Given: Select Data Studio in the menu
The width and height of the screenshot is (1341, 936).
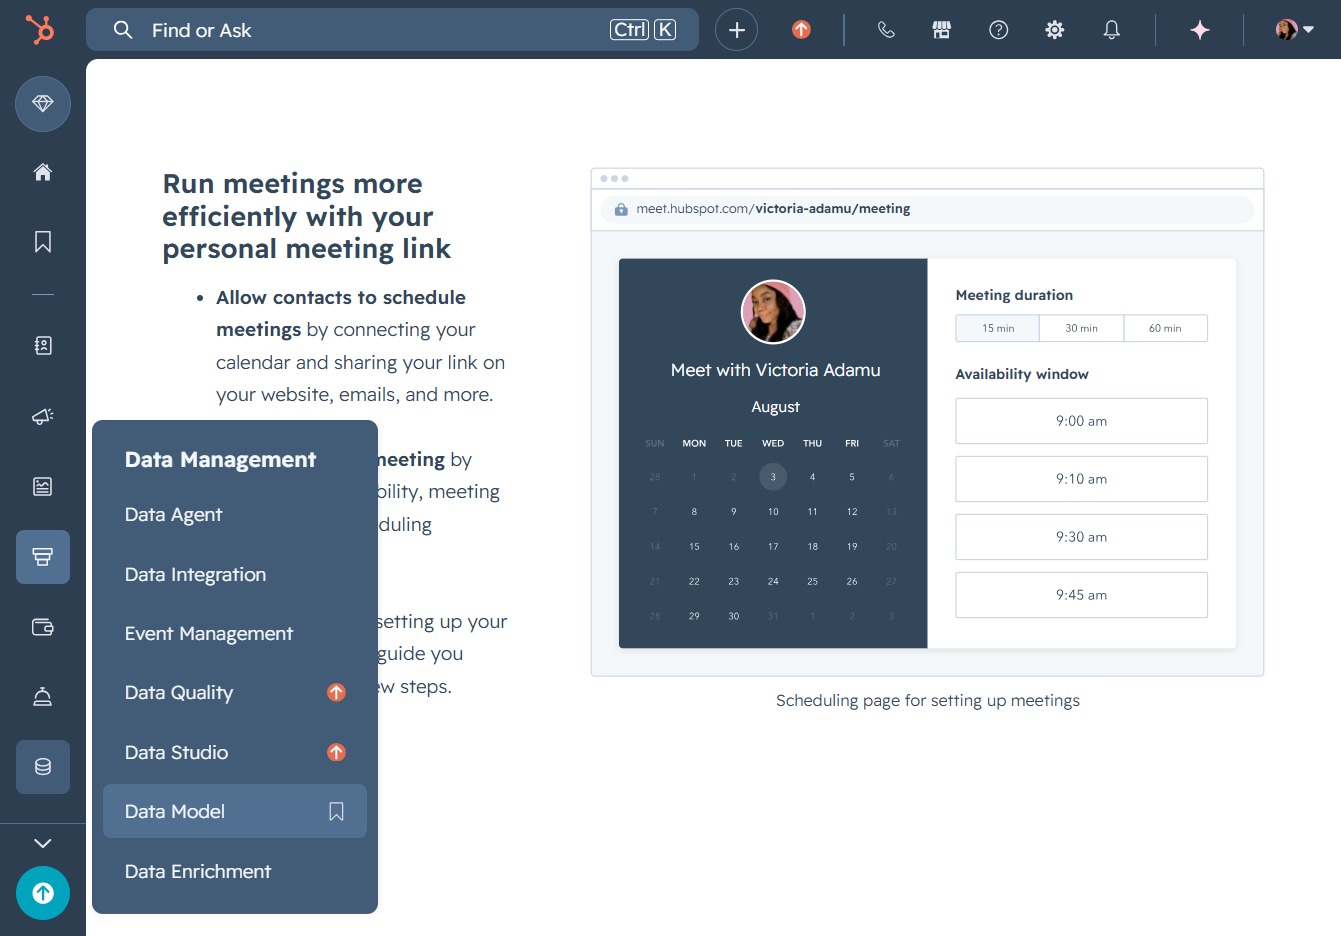Looking at the screenshot, I should [234, 753].
